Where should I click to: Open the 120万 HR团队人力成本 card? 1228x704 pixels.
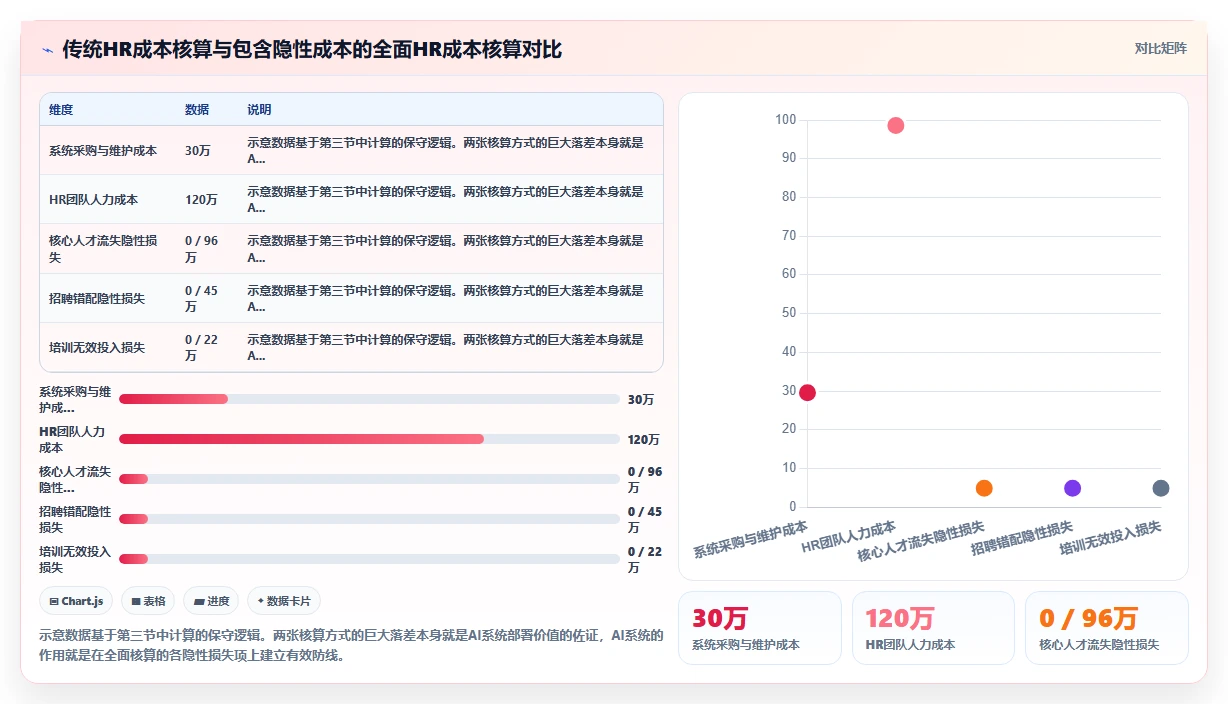934,628
